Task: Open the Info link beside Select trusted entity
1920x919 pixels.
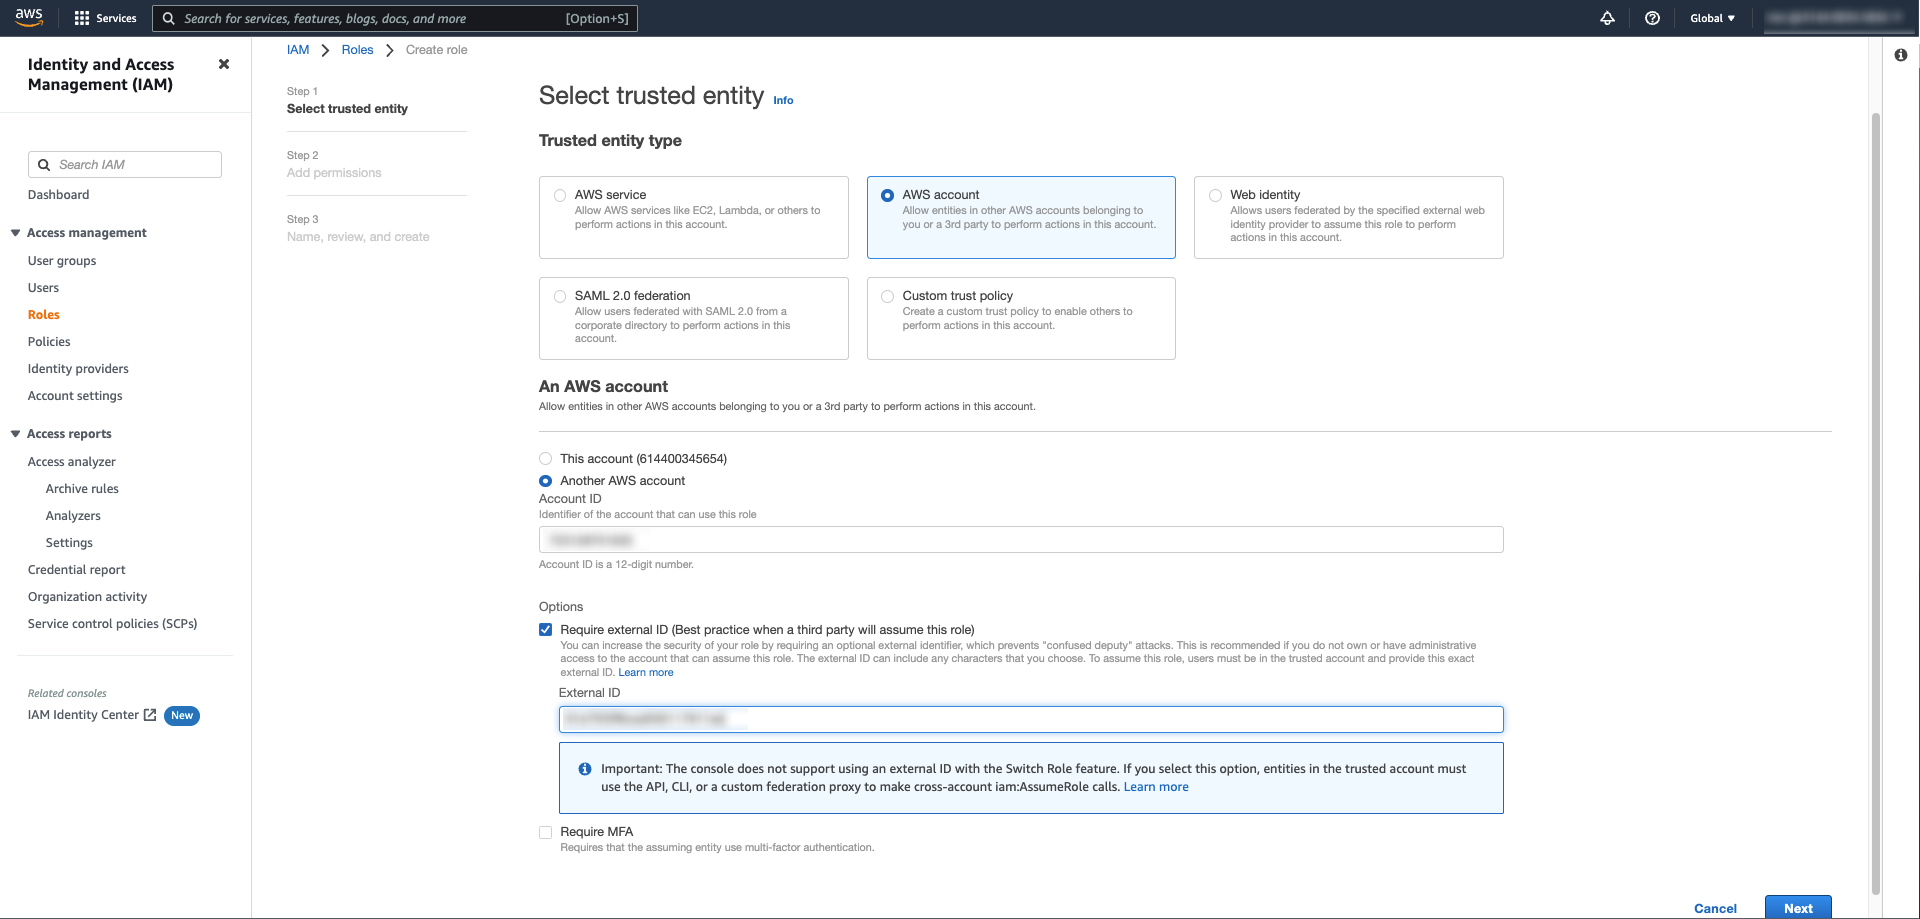Action: 783,100
